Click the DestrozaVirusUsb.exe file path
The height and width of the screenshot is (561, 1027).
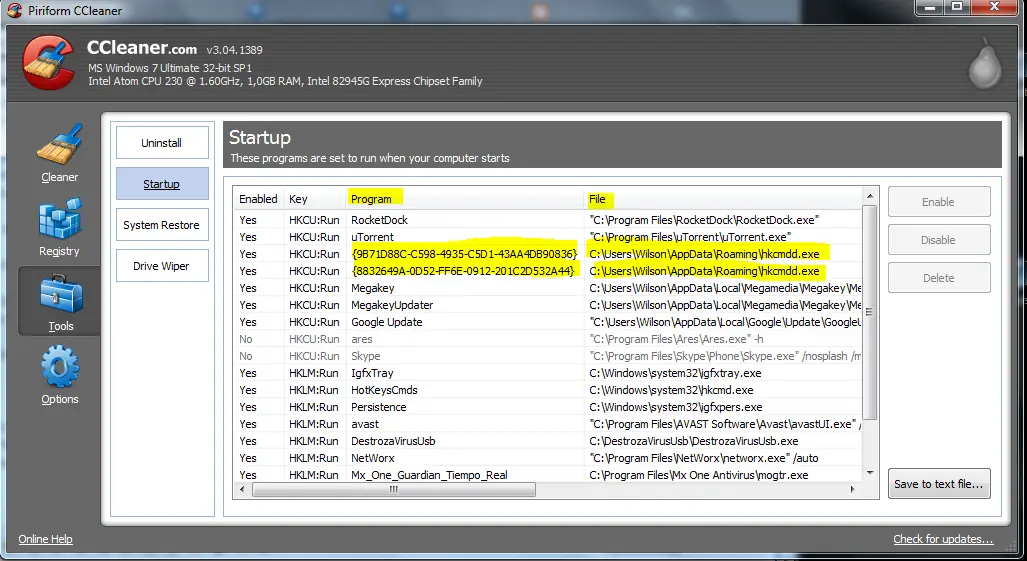tap(694, 441)
